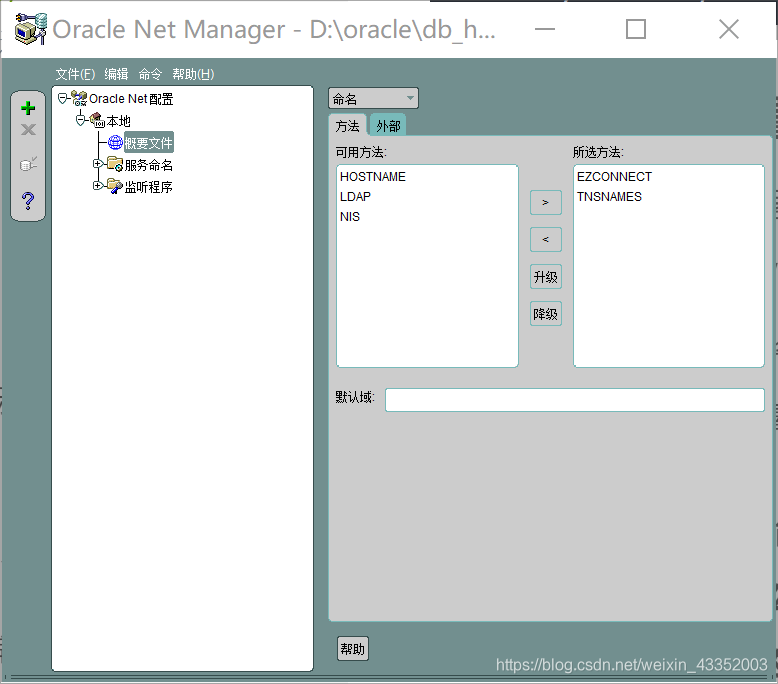This screenshot has height=684, width=778.
Task: Minimize the Oracle Net Manager window
Action: (545, 29)
